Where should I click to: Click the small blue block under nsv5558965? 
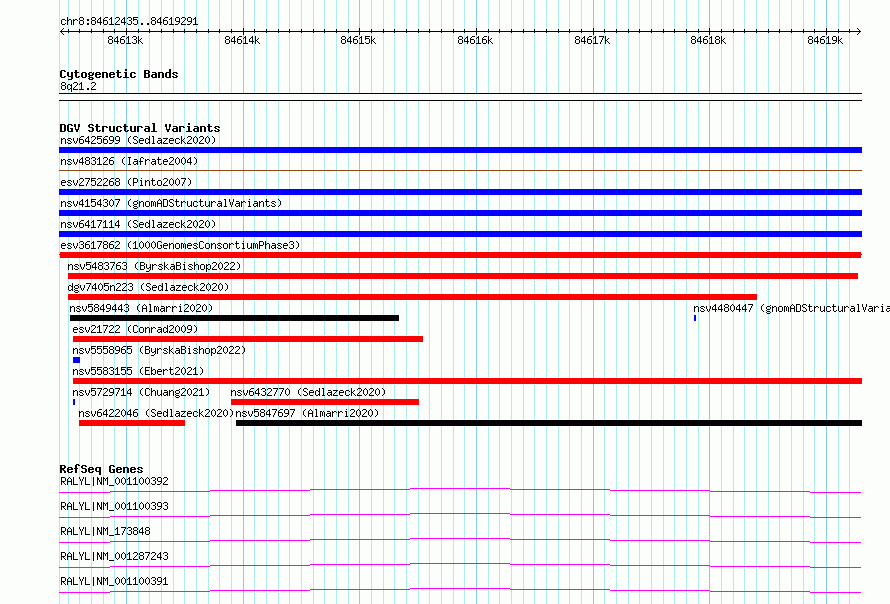77,360
